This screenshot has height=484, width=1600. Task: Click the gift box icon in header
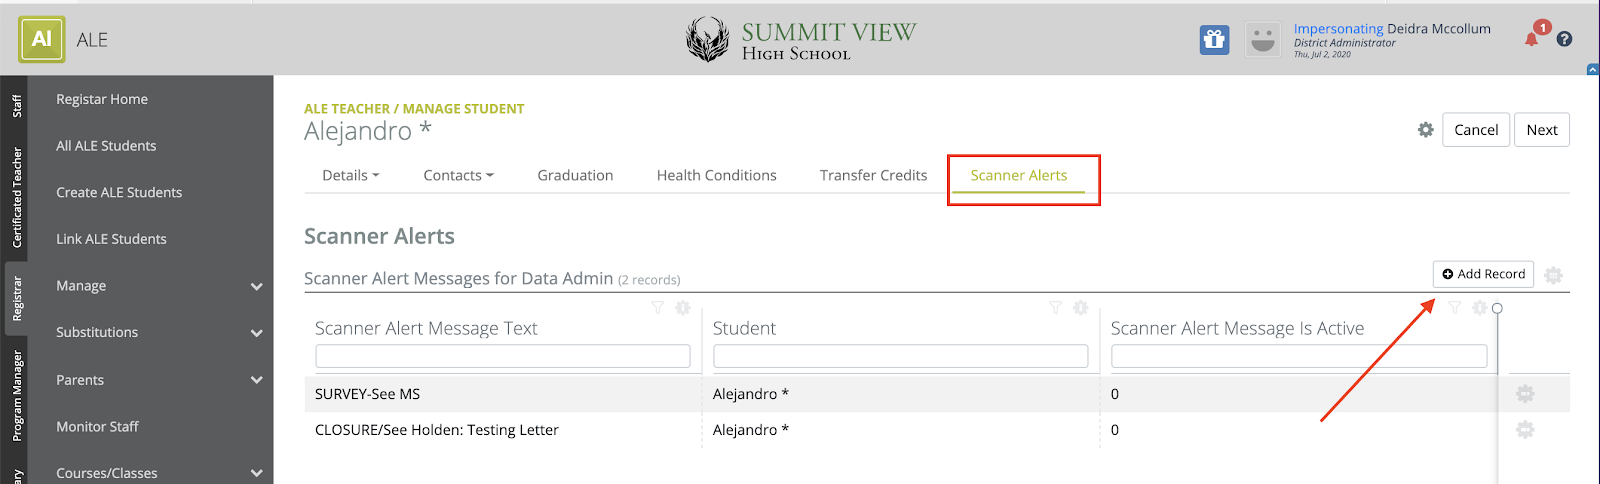(x=1214, y=40)
